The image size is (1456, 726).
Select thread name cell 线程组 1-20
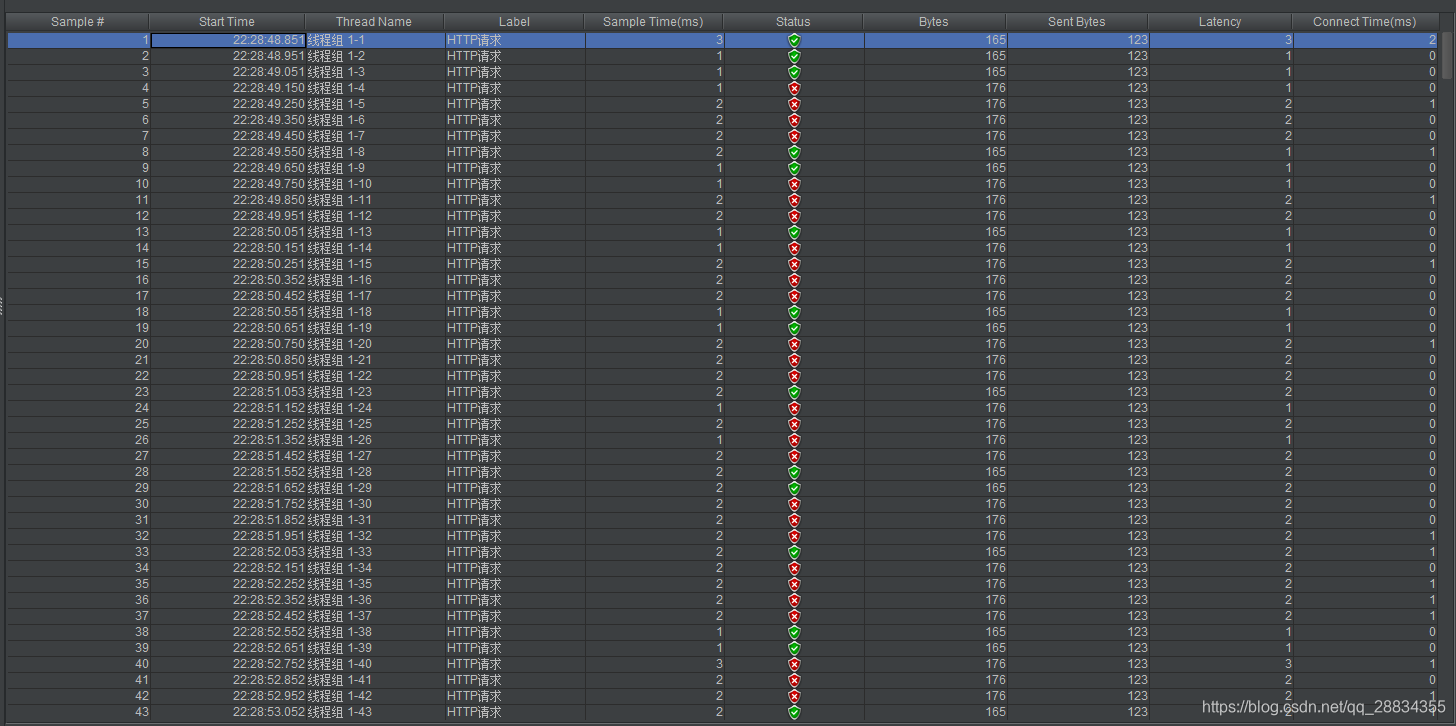click(374, 344)
